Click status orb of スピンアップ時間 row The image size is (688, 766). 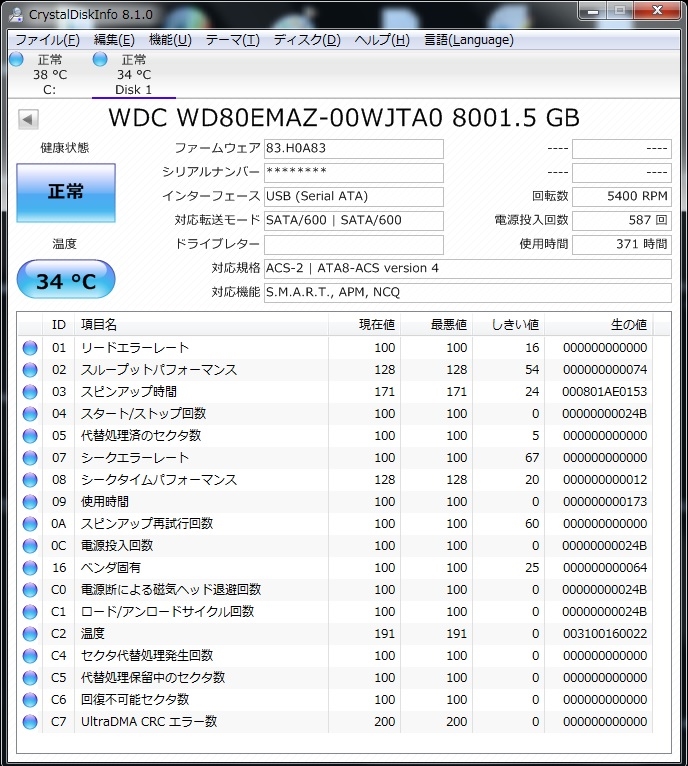point(30,392)
